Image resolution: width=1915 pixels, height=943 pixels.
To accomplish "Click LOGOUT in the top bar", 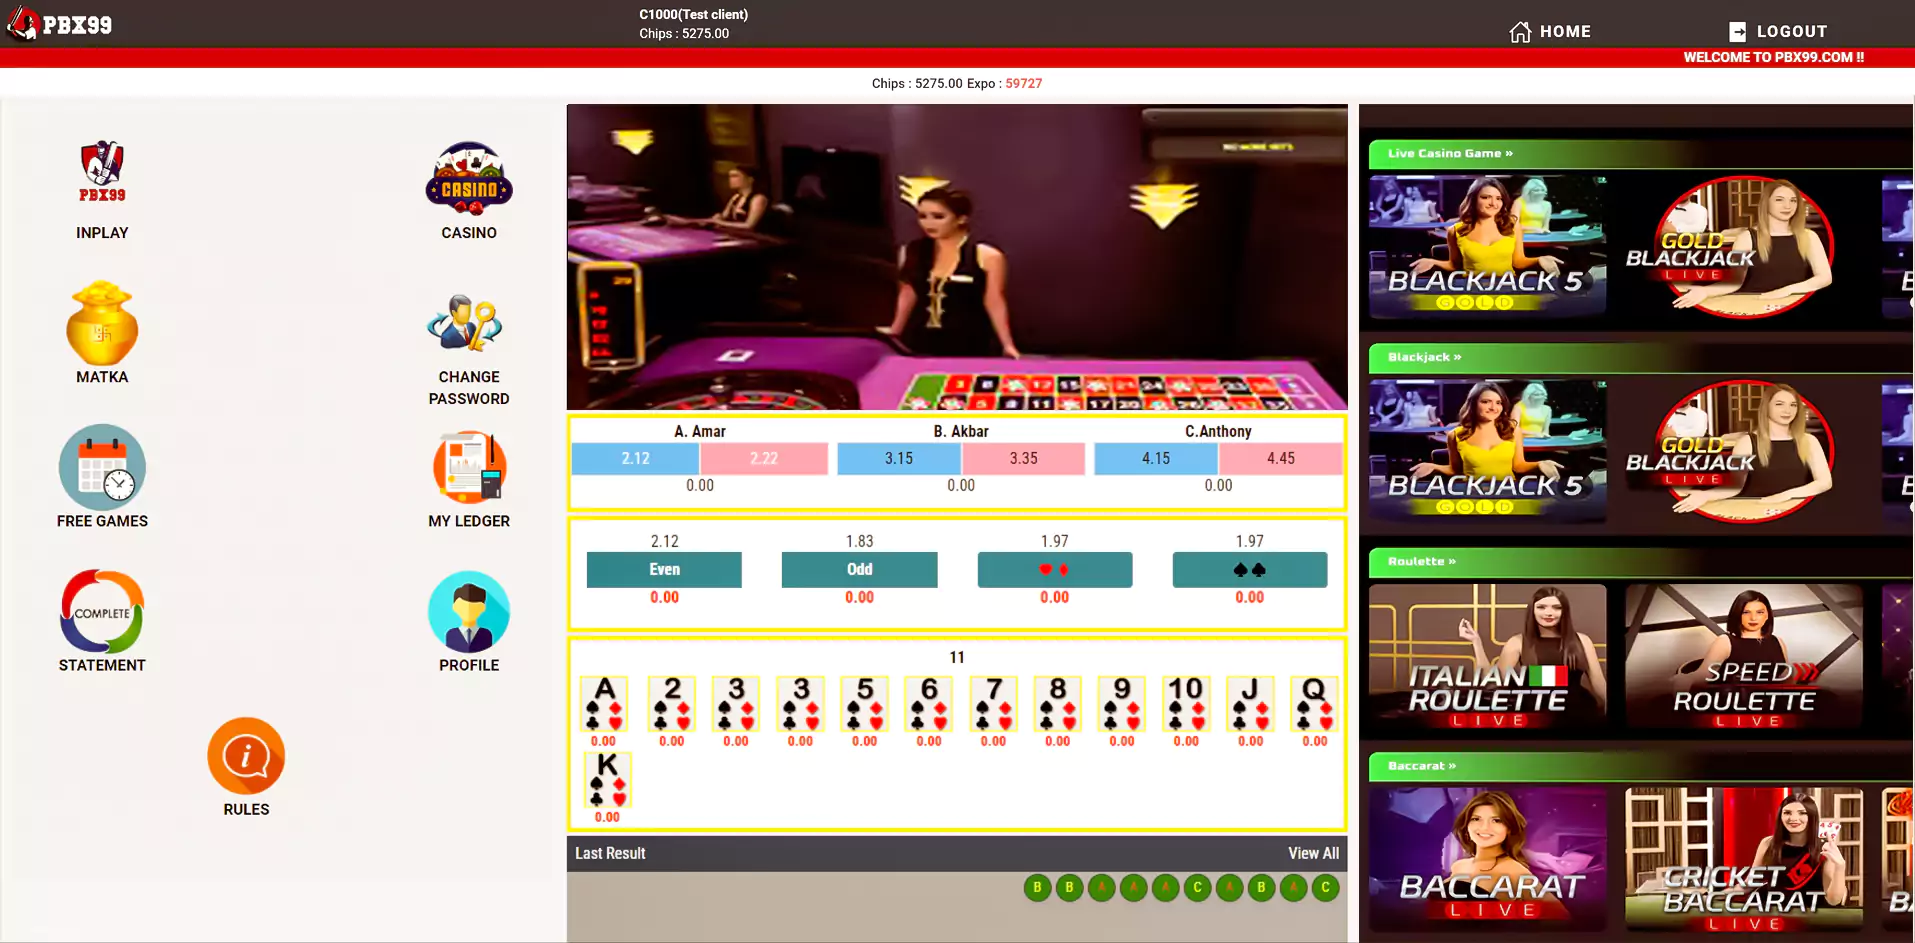I will coord(1778,32).
